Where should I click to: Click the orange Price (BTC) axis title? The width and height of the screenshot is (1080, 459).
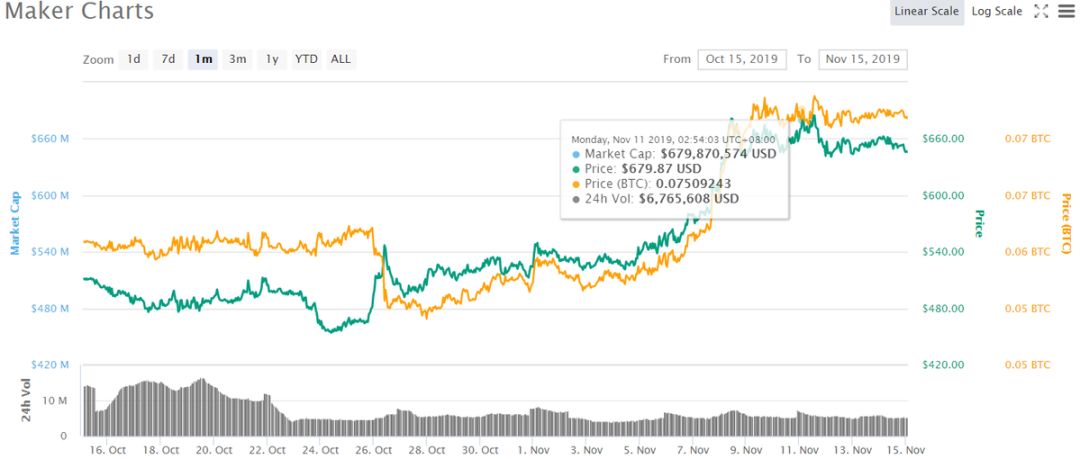(x=1066, y=223)
